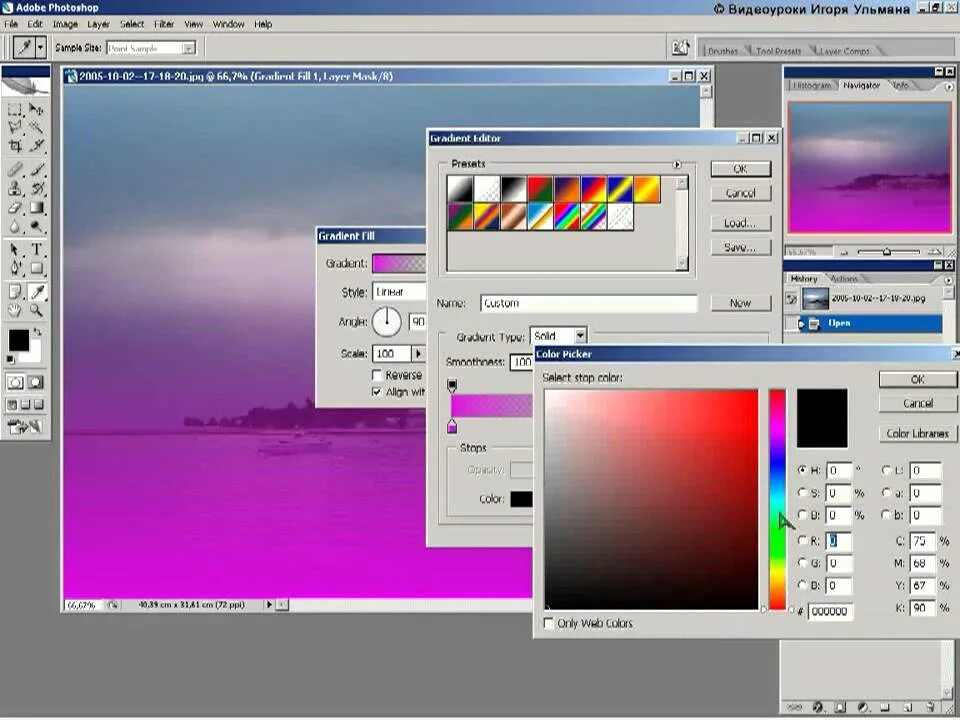
Task: Select the Blur tool
Action: tap(15, 227)
